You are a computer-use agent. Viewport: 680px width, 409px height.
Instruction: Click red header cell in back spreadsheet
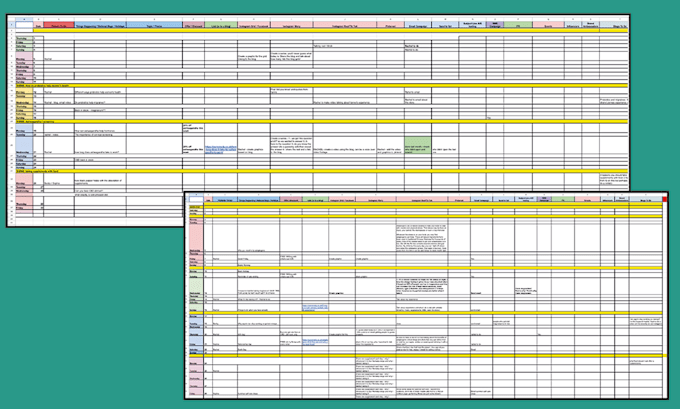59,25
